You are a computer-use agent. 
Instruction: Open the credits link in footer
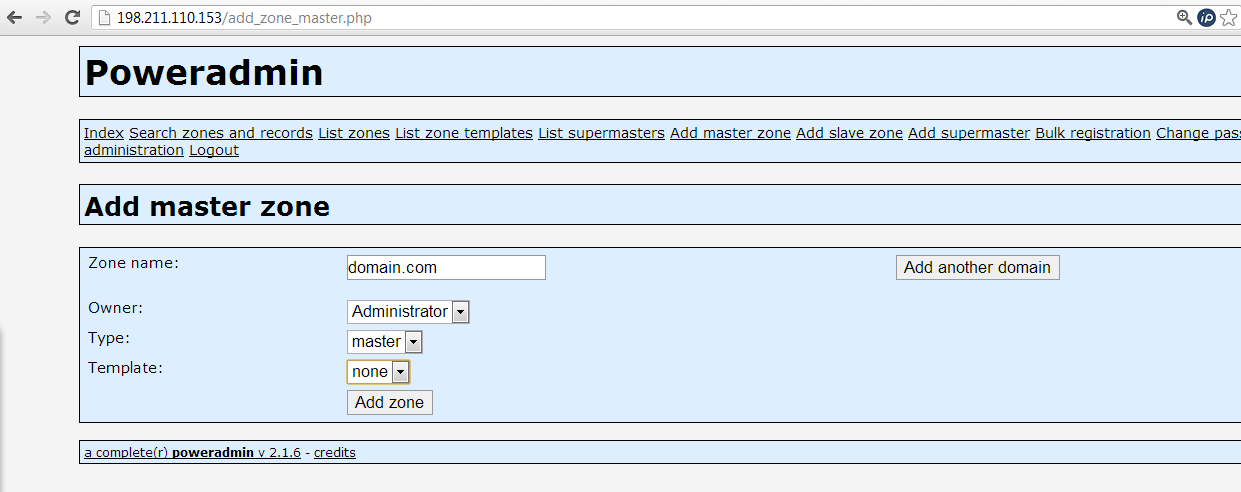pos(335,452)
